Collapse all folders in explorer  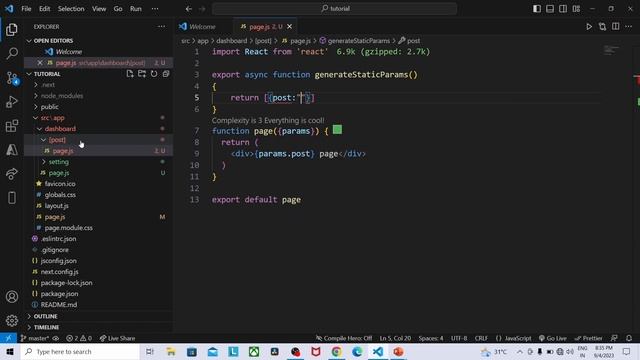point(166,74)
